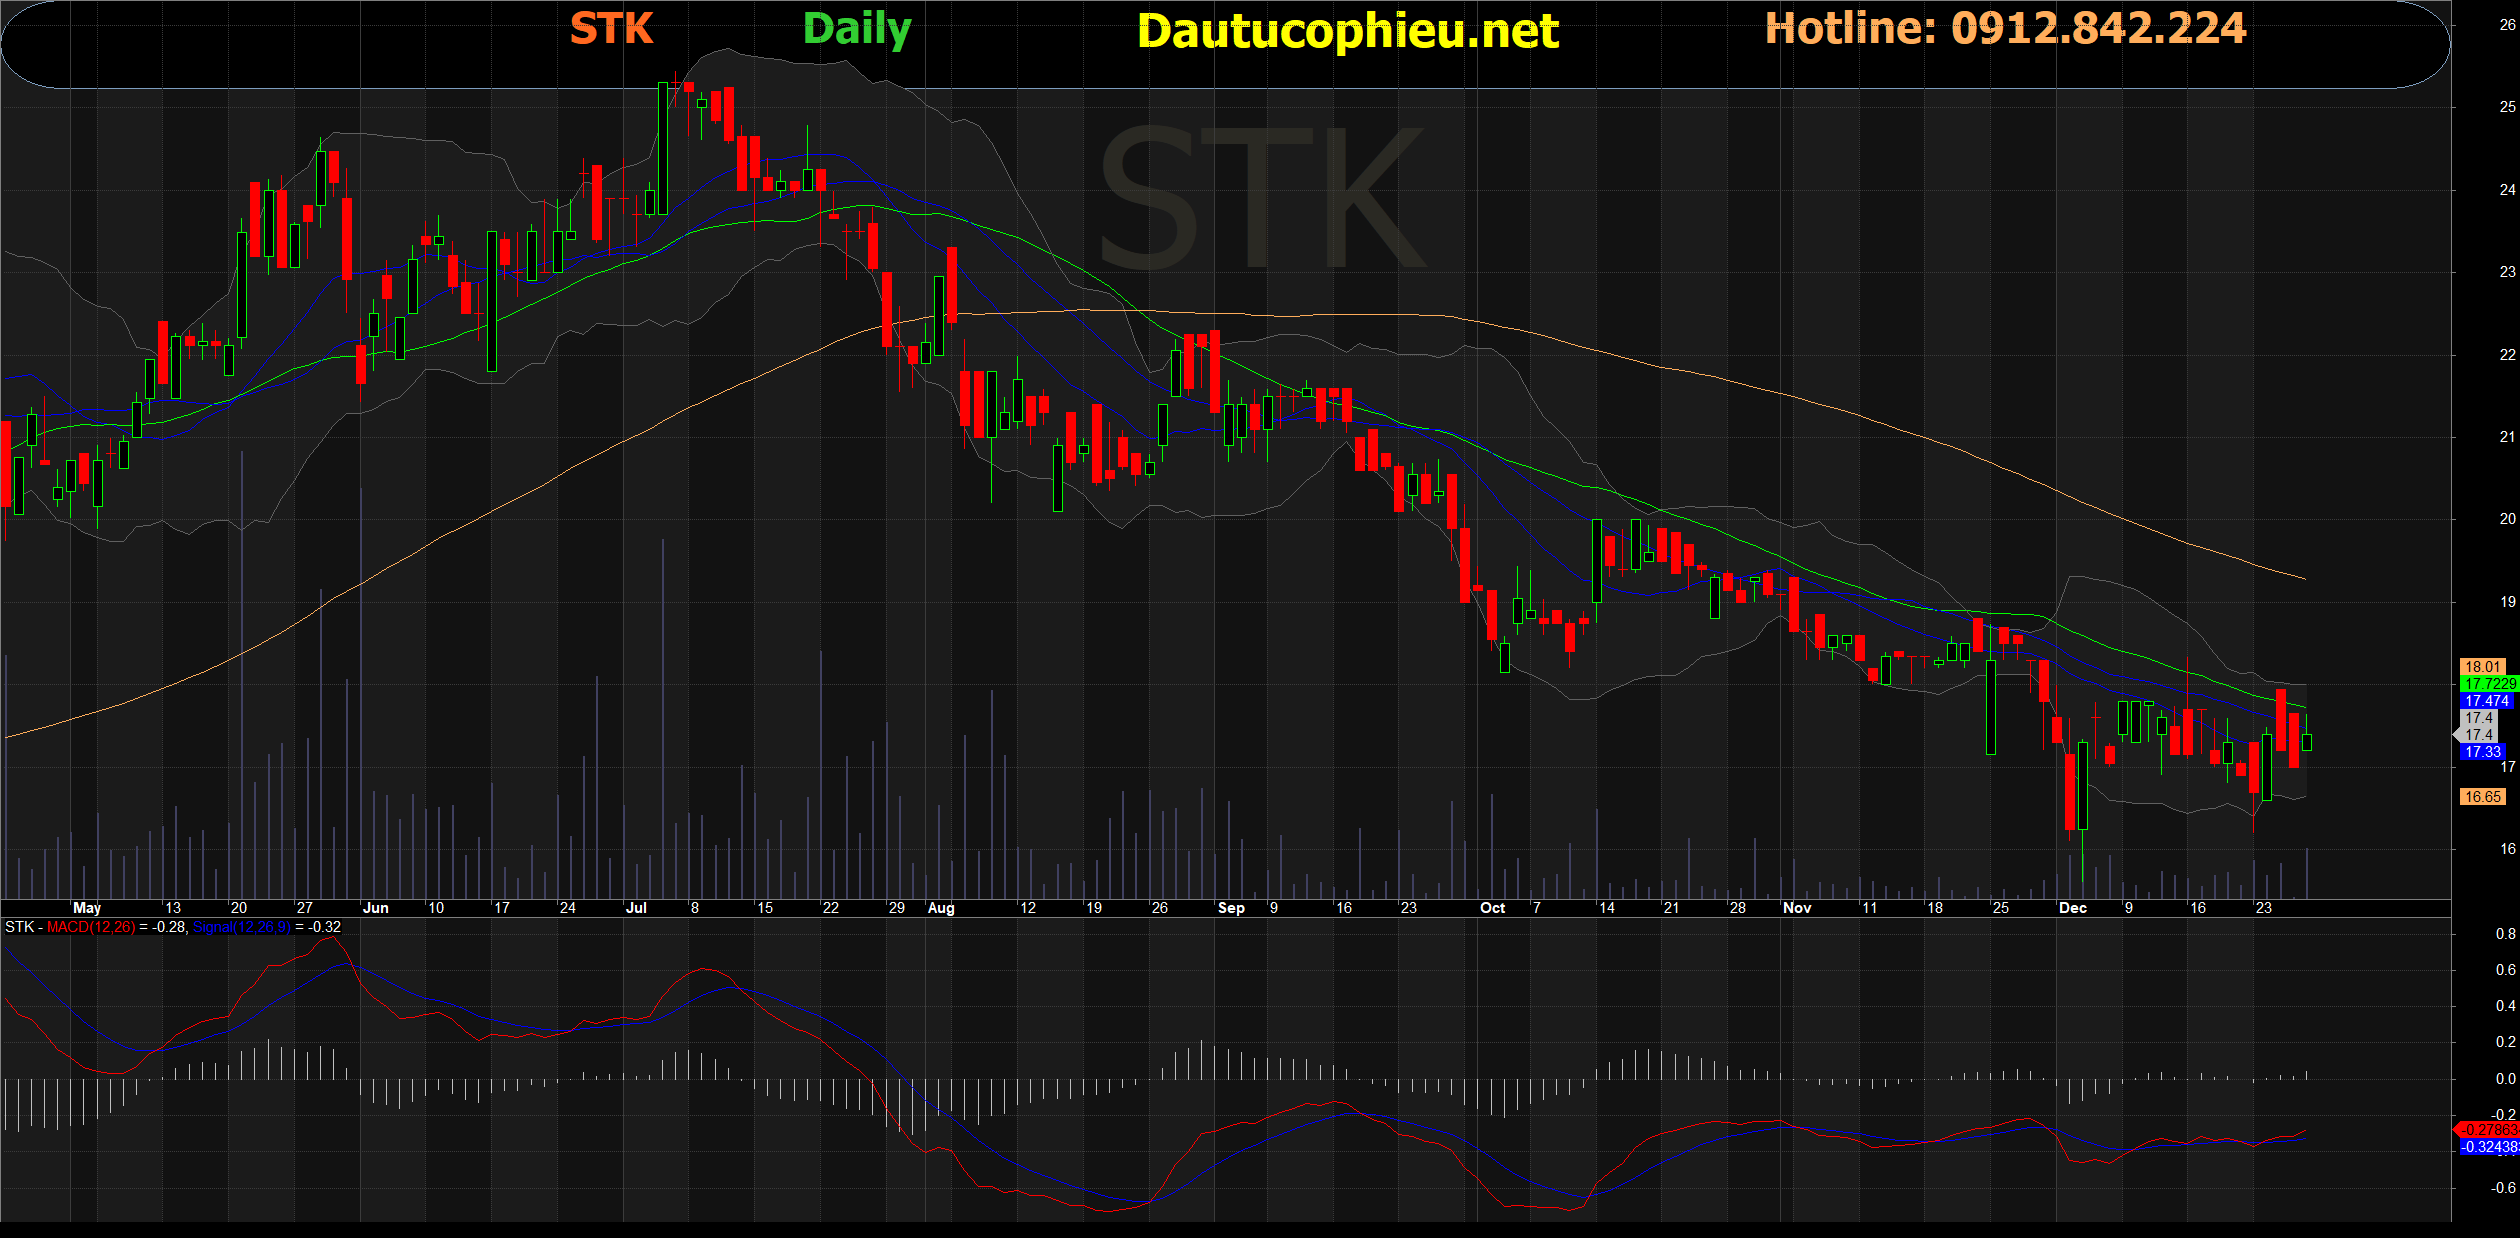Click the orange STK ticker title
This screenshot has height=1238, width=2520.
(x=611, y=29)
